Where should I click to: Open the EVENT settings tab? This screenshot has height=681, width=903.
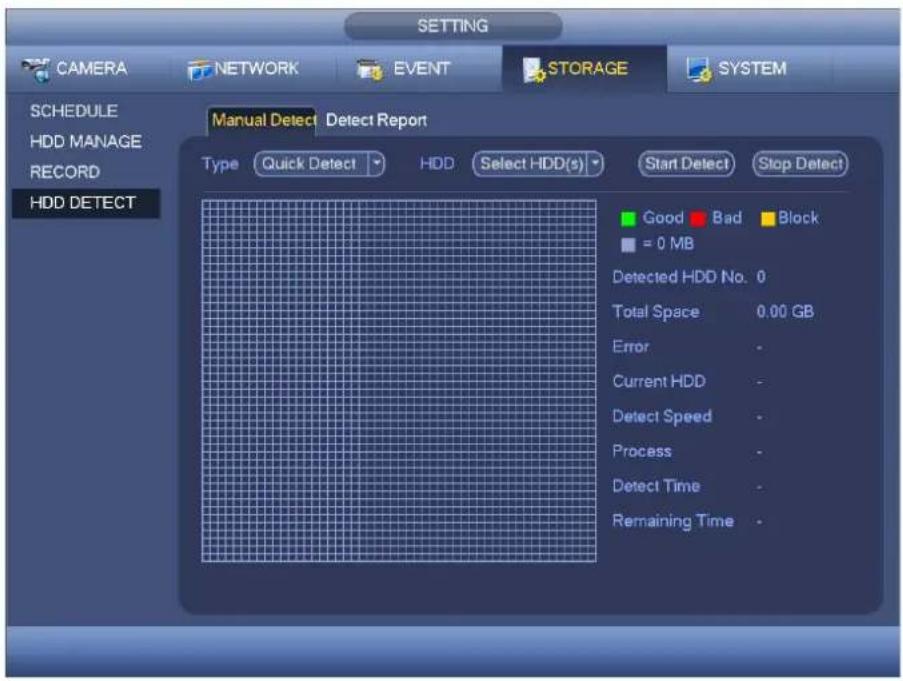pyautogui.click(x=419, y=69)
